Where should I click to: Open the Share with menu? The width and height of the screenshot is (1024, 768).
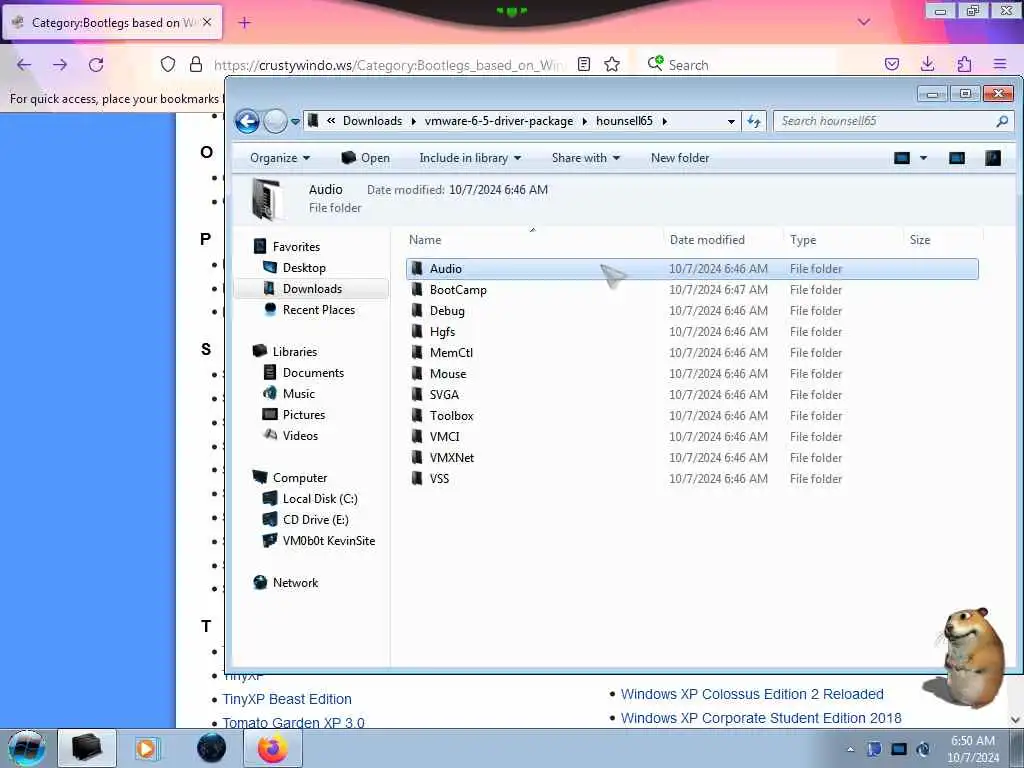pos(585,158)
